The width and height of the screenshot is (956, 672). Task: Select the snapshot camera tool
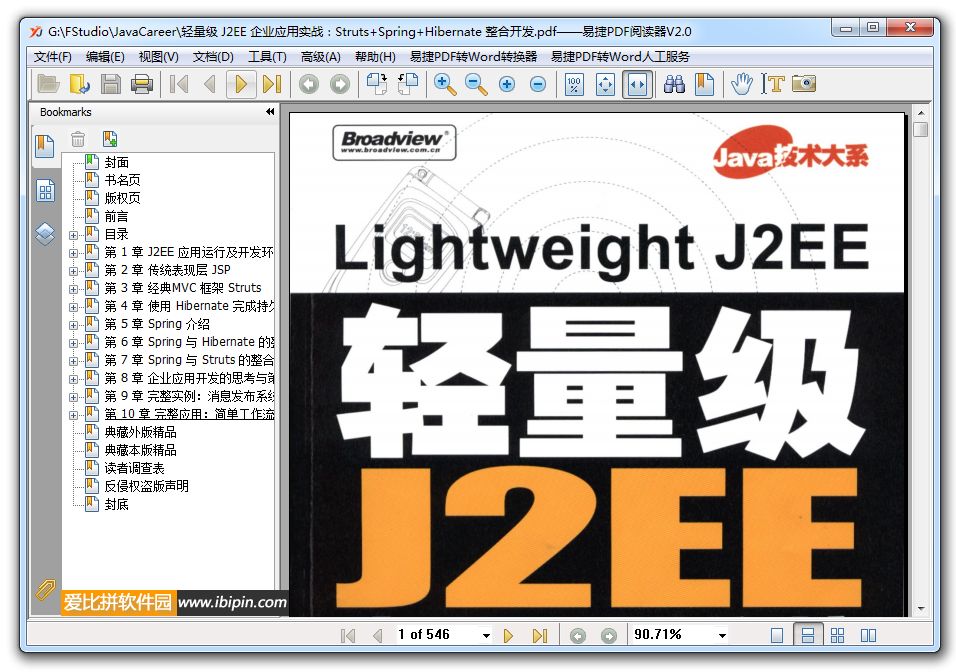[804, 83]
